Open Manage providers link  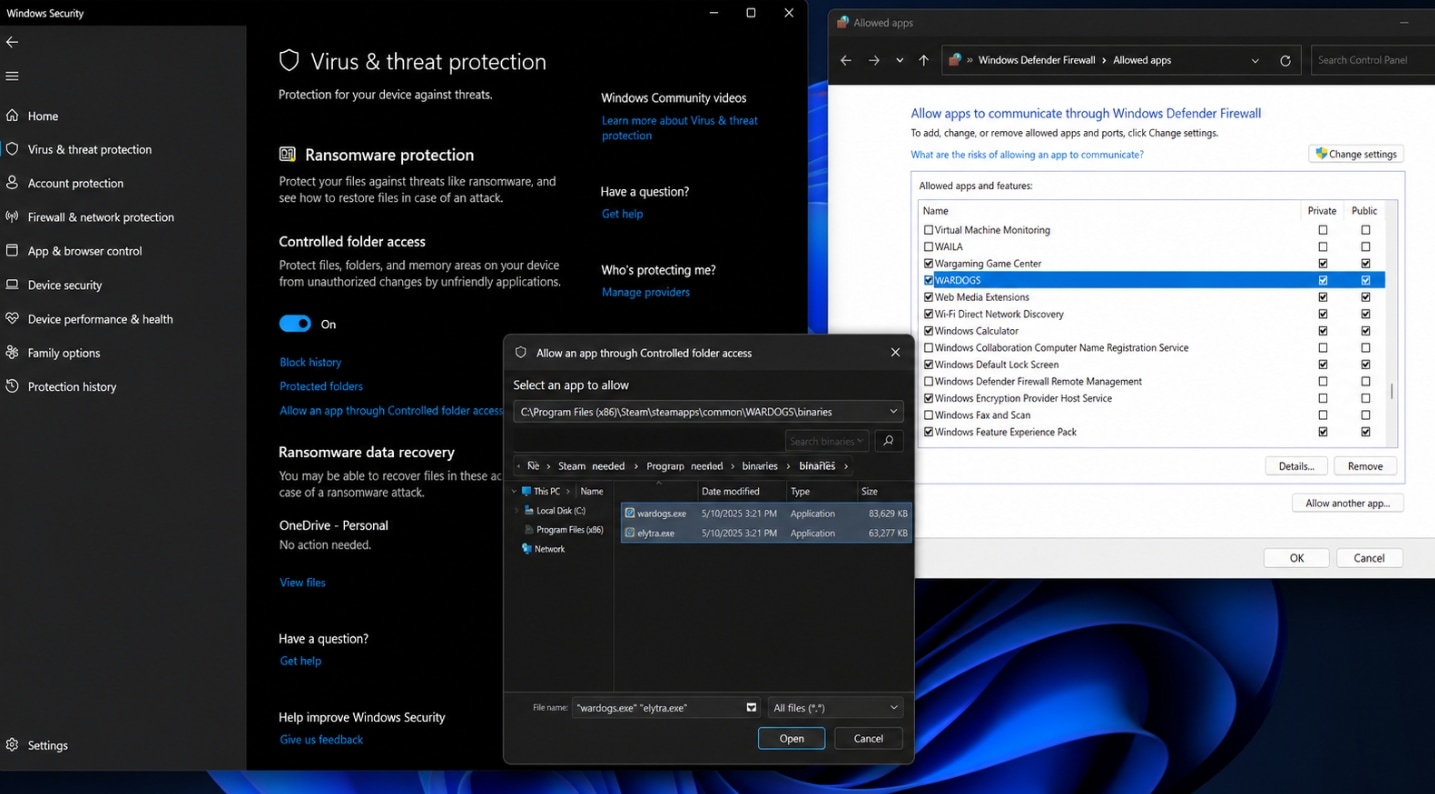(x=645, y=292)
